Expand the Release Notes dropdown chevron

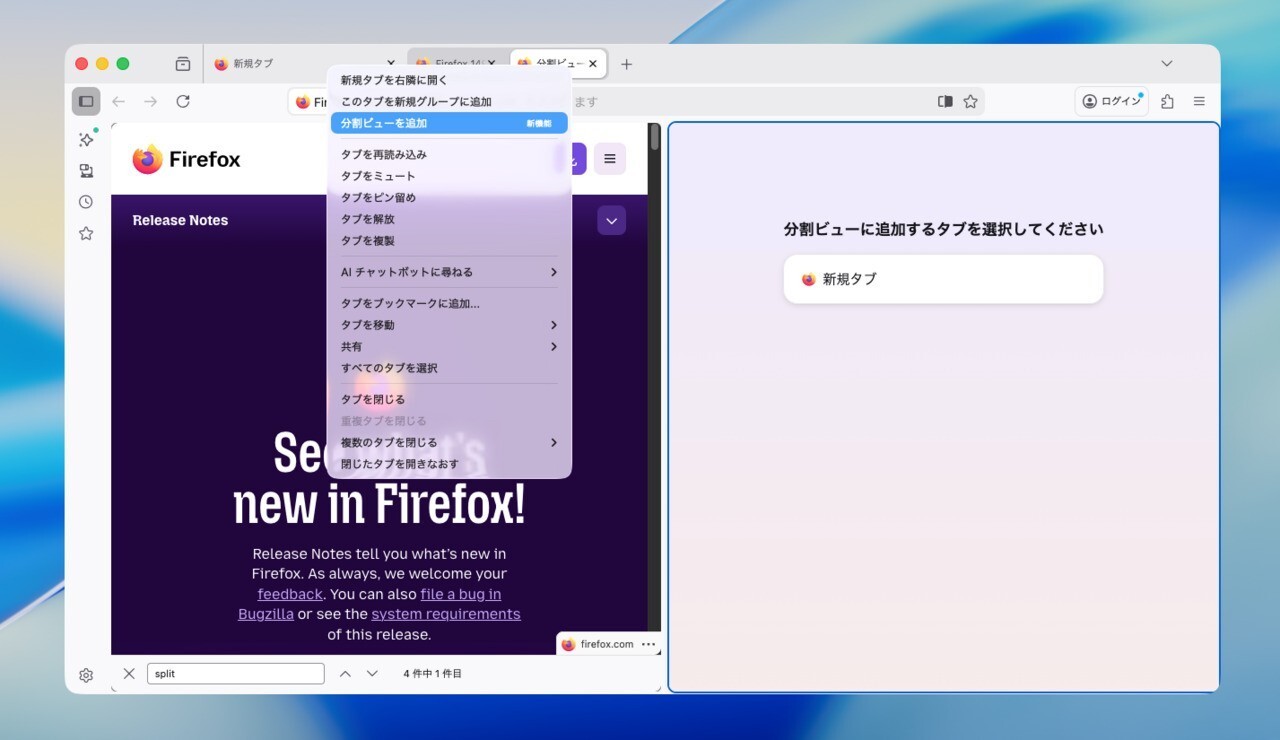click(x=612, y=221)
